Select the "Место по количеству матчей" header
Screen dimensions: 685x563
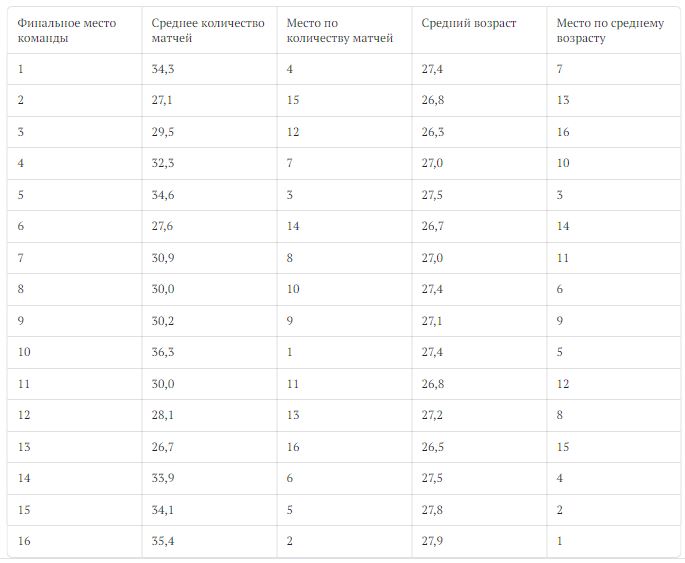[x=340, y=30]
